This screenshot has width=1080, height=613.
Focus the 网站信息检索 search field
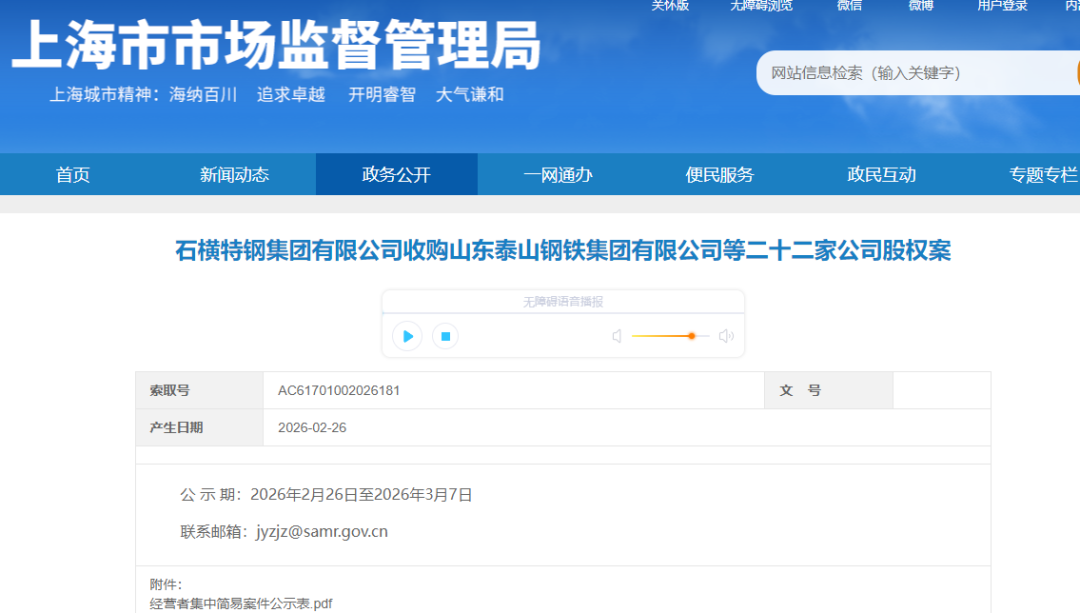coord(916,73)
